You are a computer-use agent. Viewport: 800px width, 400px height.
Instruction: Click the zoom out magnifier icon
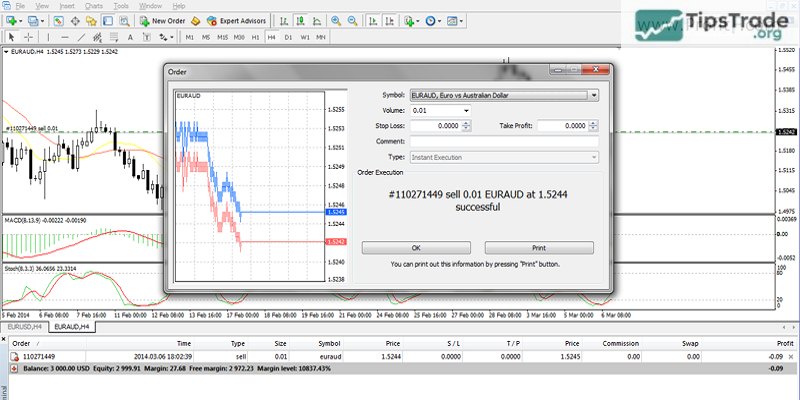pyautogui.click(x=352, y=20)
